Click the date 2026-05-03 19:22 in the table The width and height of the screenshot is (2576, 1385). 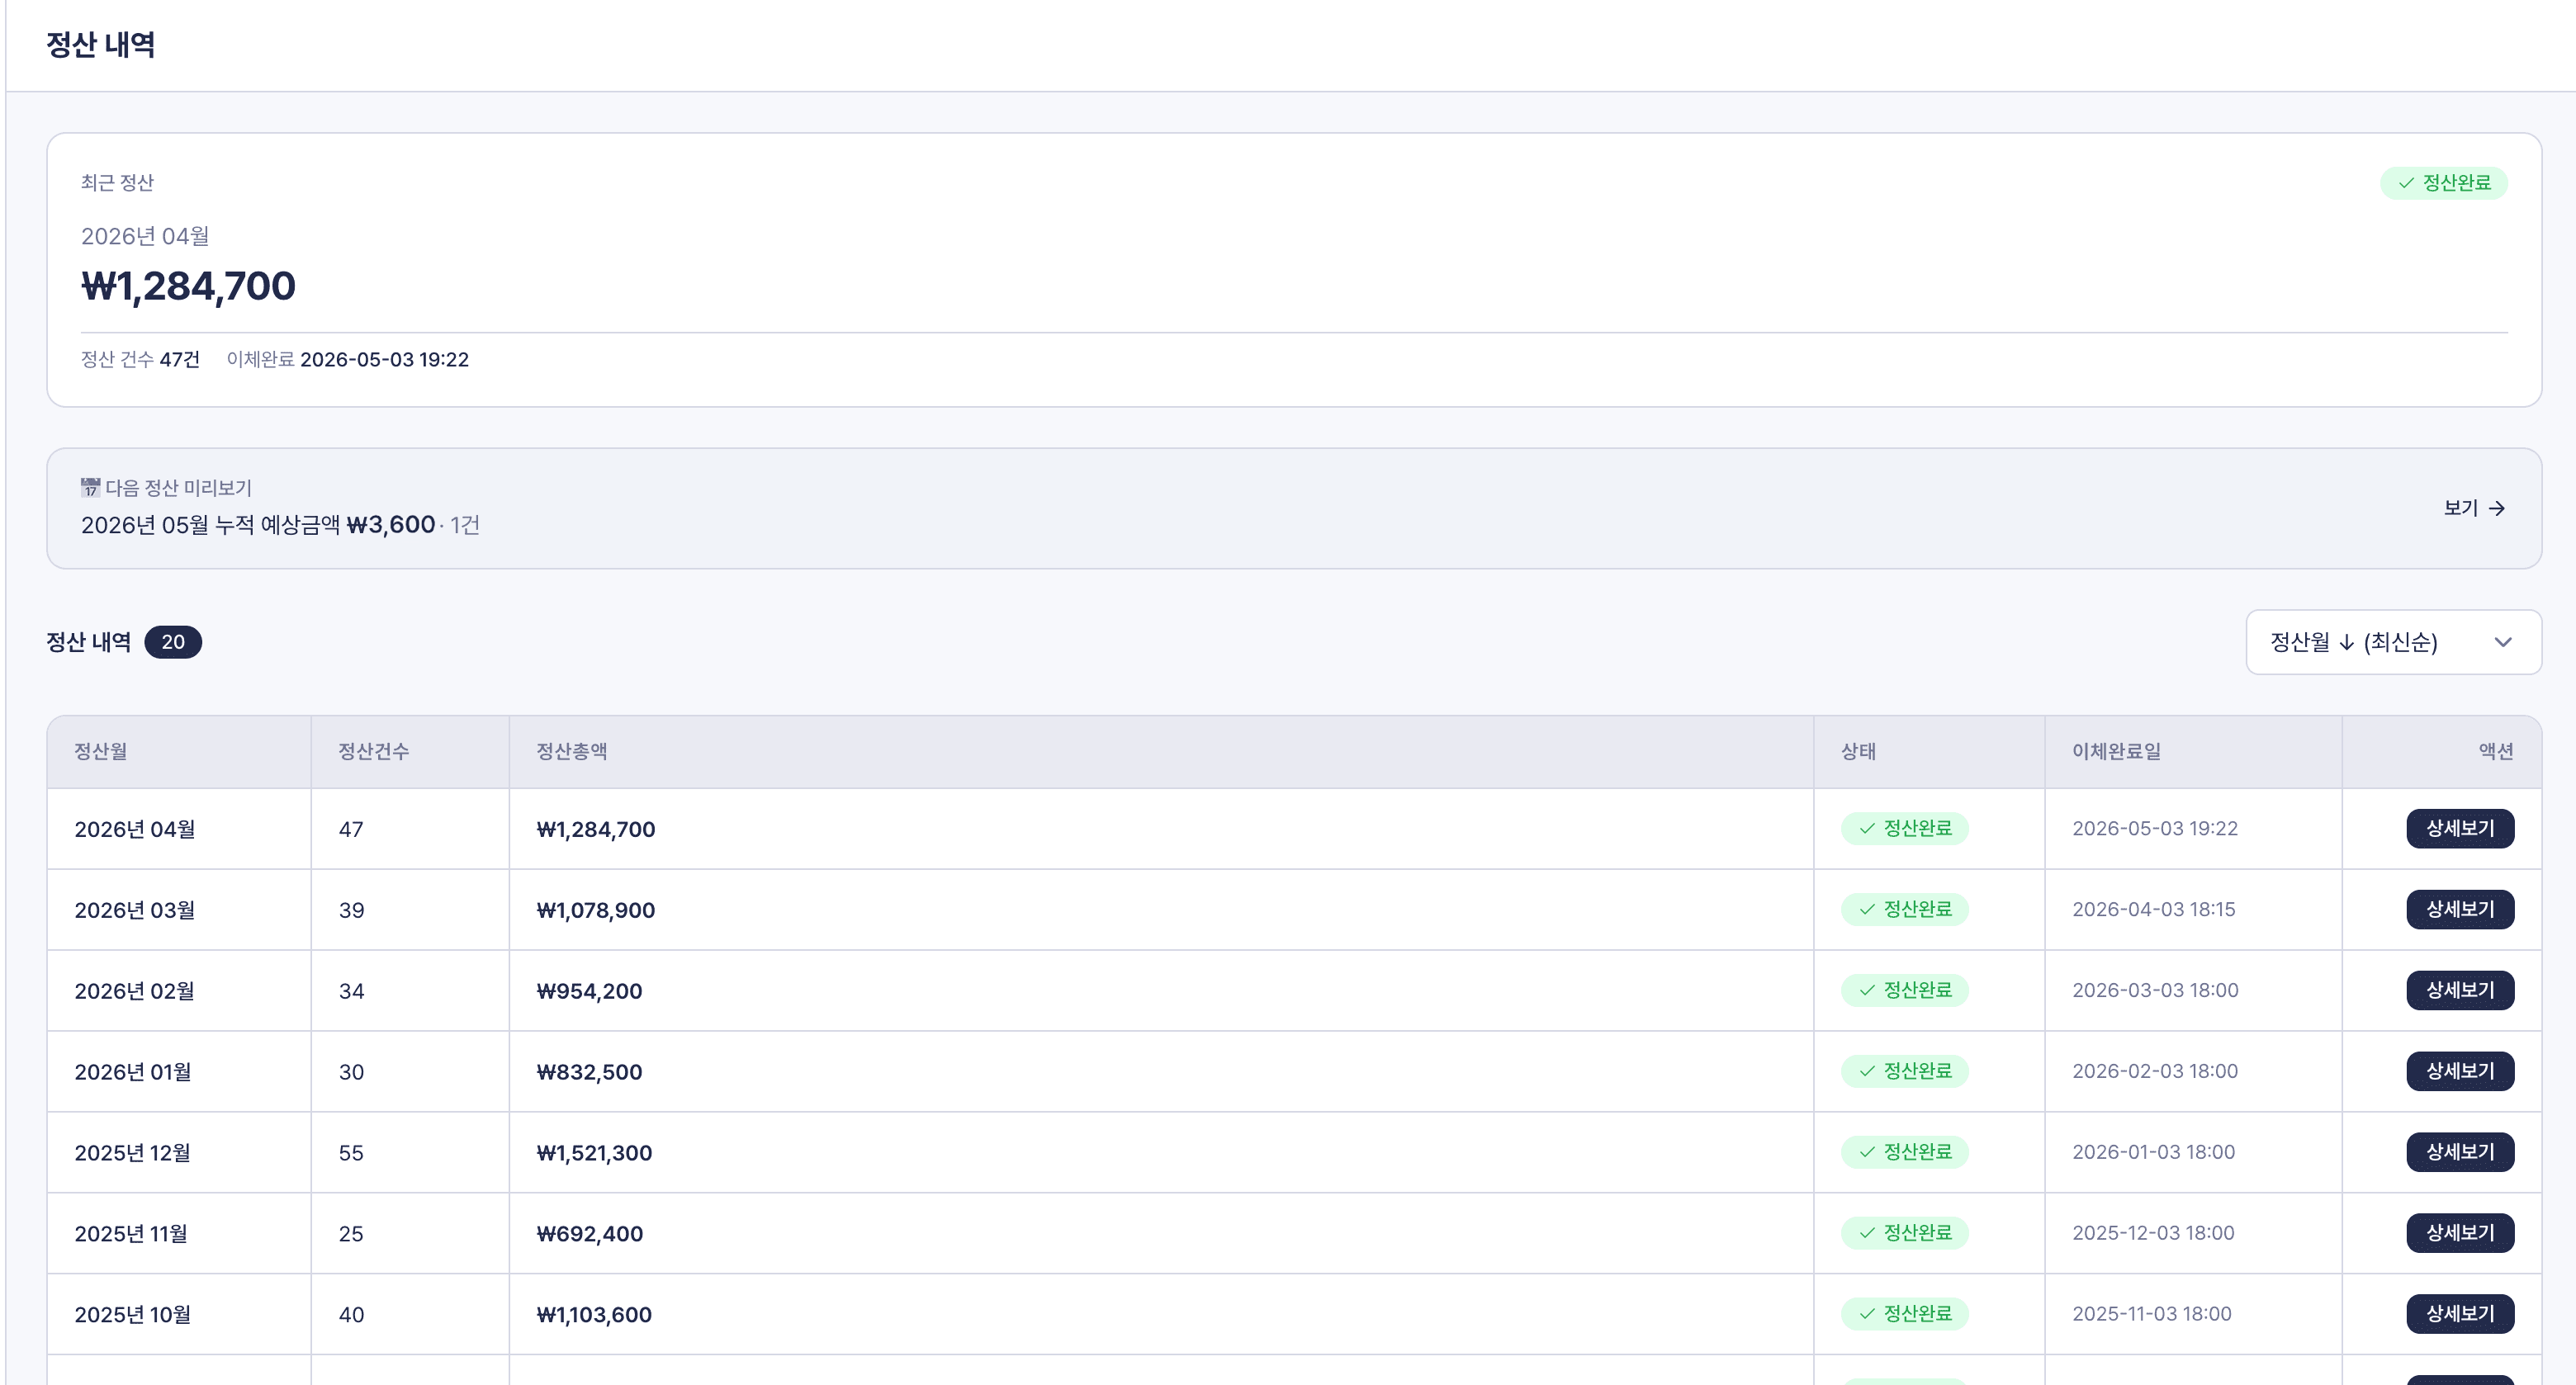(x=2155, y=828)
